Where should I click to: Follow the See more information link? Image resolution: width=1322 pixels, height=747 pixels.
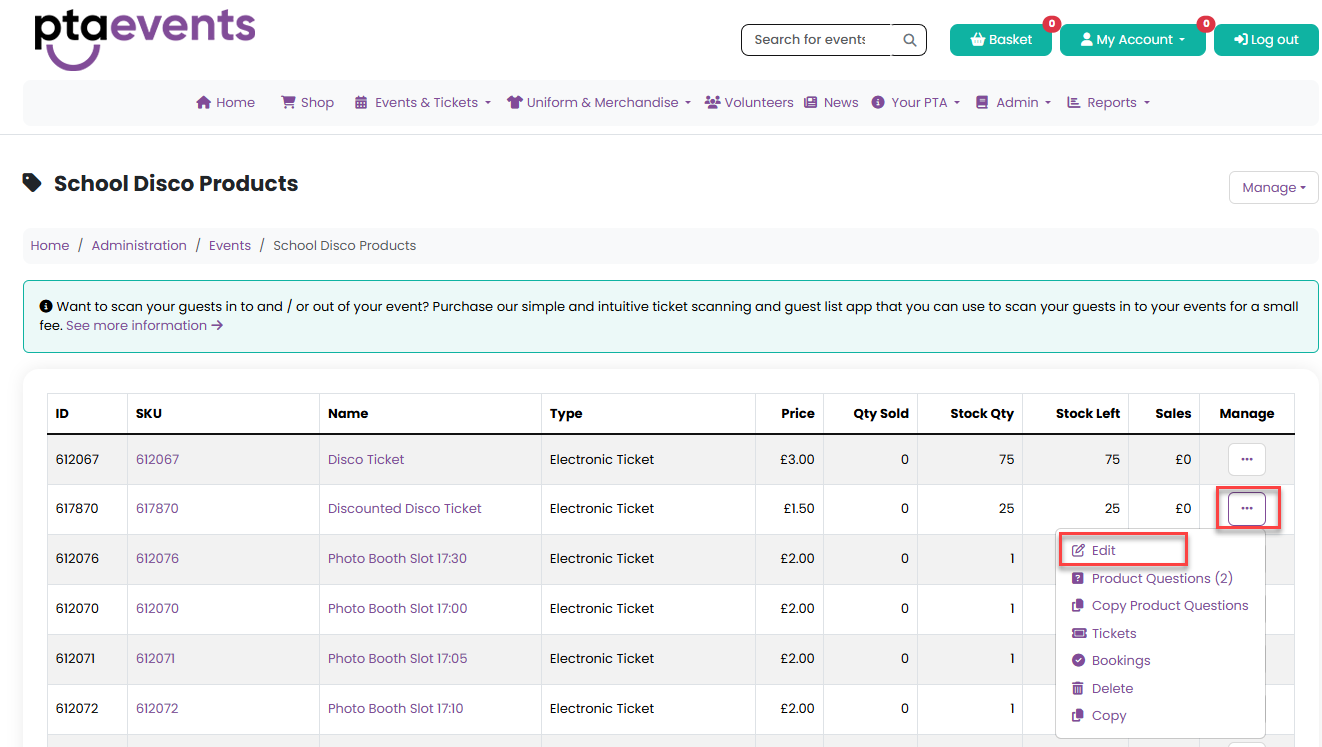[x=144, y=325]
